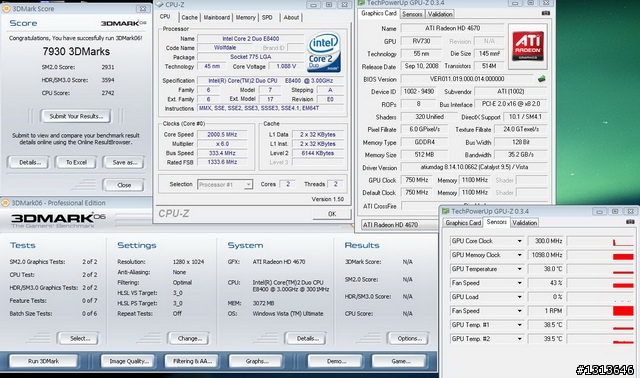
Task: Click the 3DMark06 Professional Edition title icon
Action: (x=5, y=203)
